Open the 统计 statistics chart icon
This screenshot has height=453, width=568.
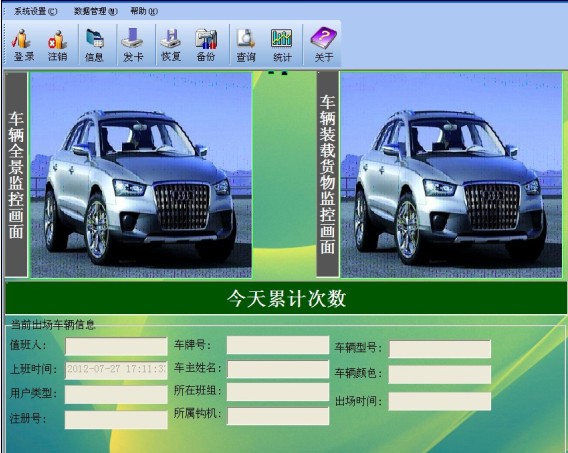pyautogui.click(x=282, y=45)
